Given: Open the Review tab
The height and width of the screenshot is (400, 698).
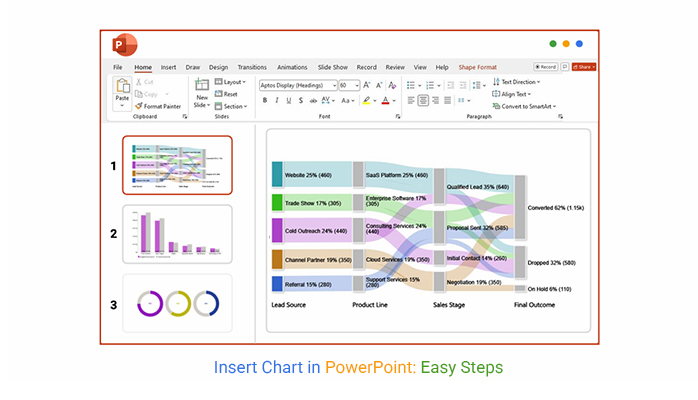Looking at the screenshot, I should coord(395,67).
